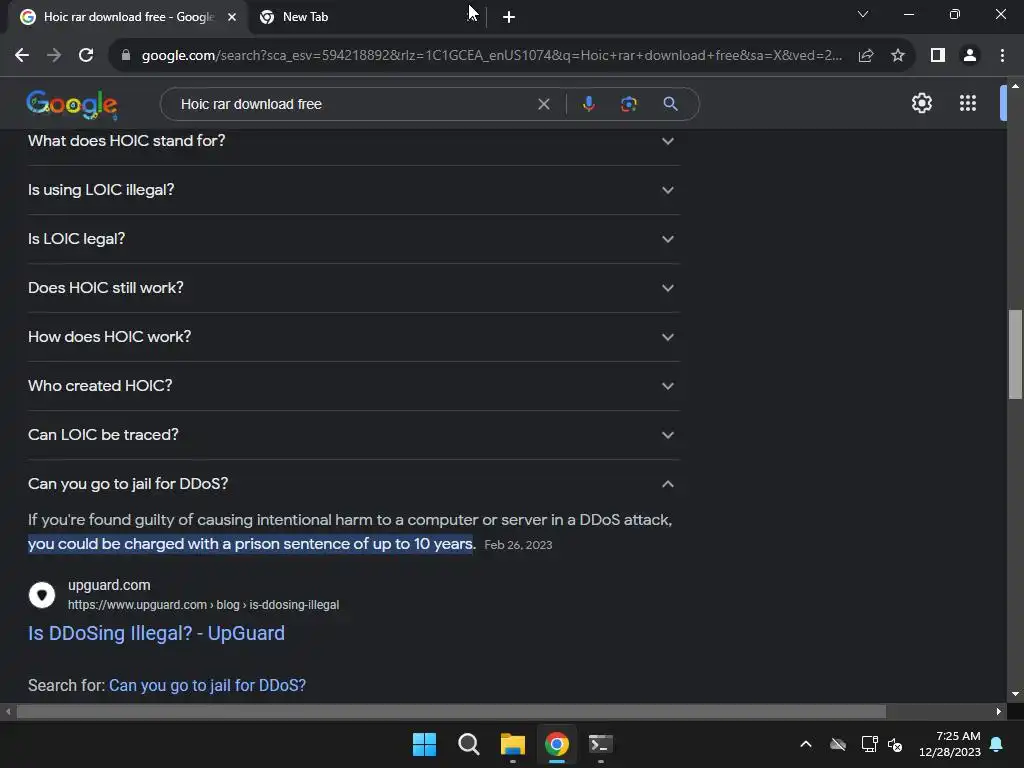Reload the current page
This screenshot has width=1024, height=768.
pos(86,56)
